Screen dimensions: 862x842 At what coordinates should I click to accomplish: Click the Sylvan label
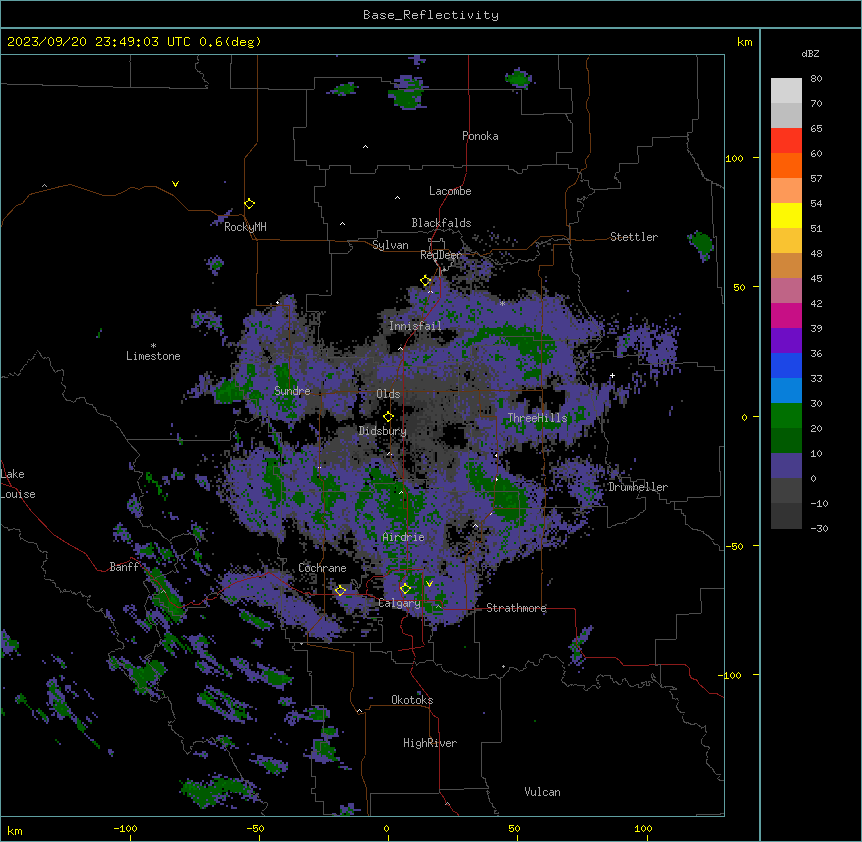(390, 245)
